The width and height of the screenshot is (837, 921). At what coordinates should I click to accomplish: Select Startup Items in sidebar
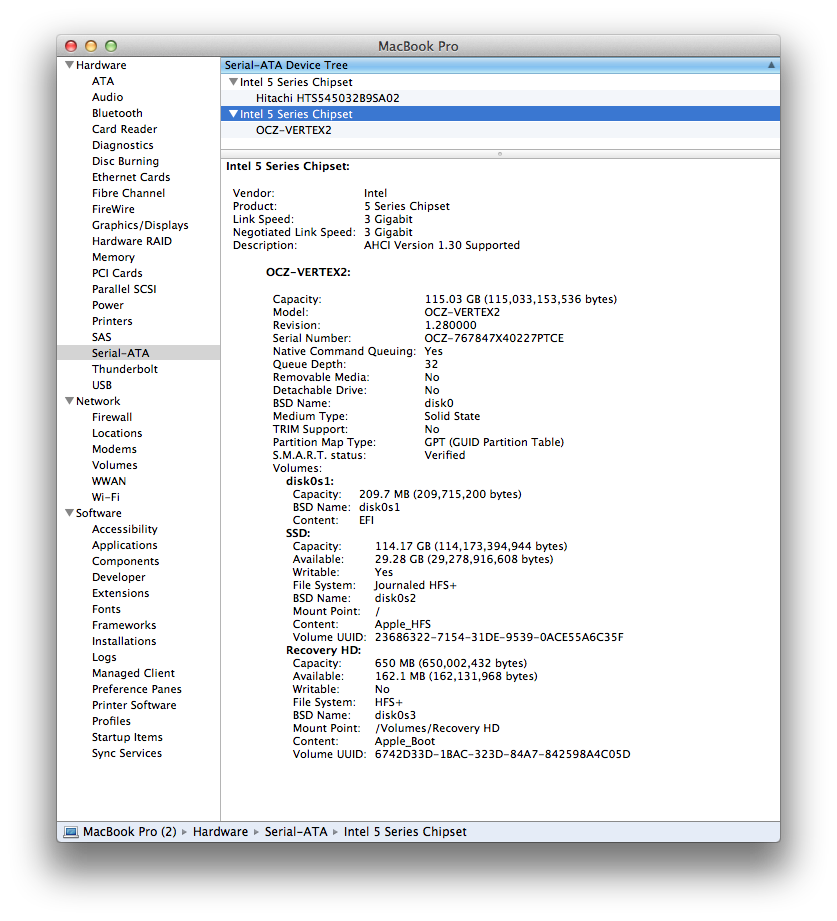(127, 737)
